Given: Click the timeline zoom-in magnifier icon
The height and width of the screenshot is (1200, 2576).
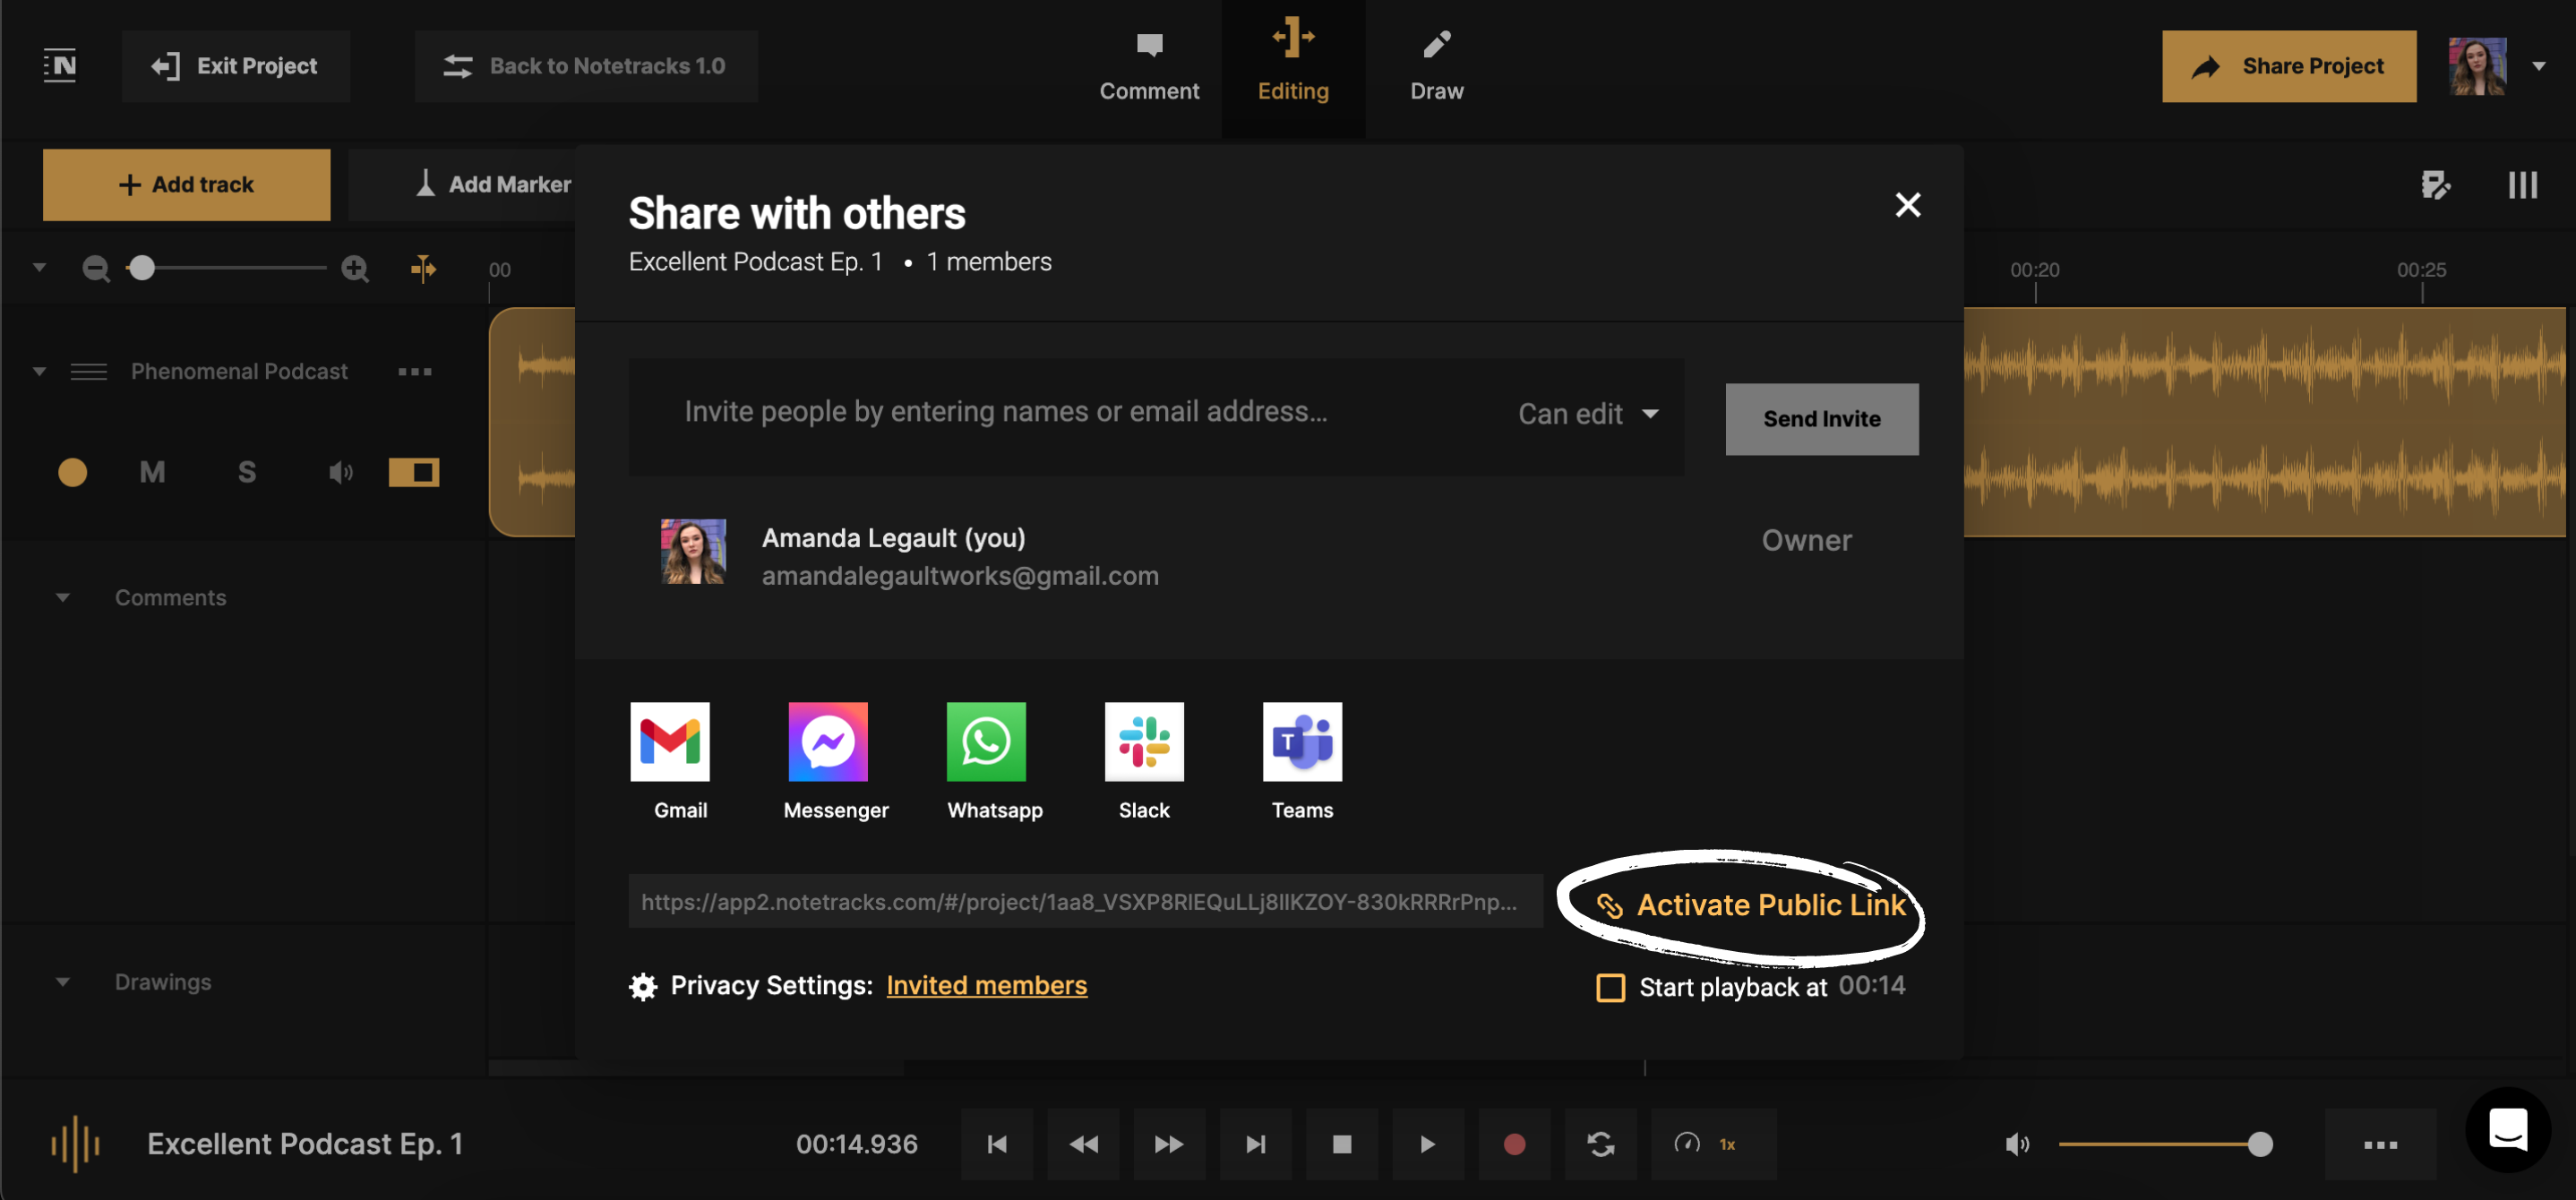Looking at the screenshot, I should (x=355, y=268).
